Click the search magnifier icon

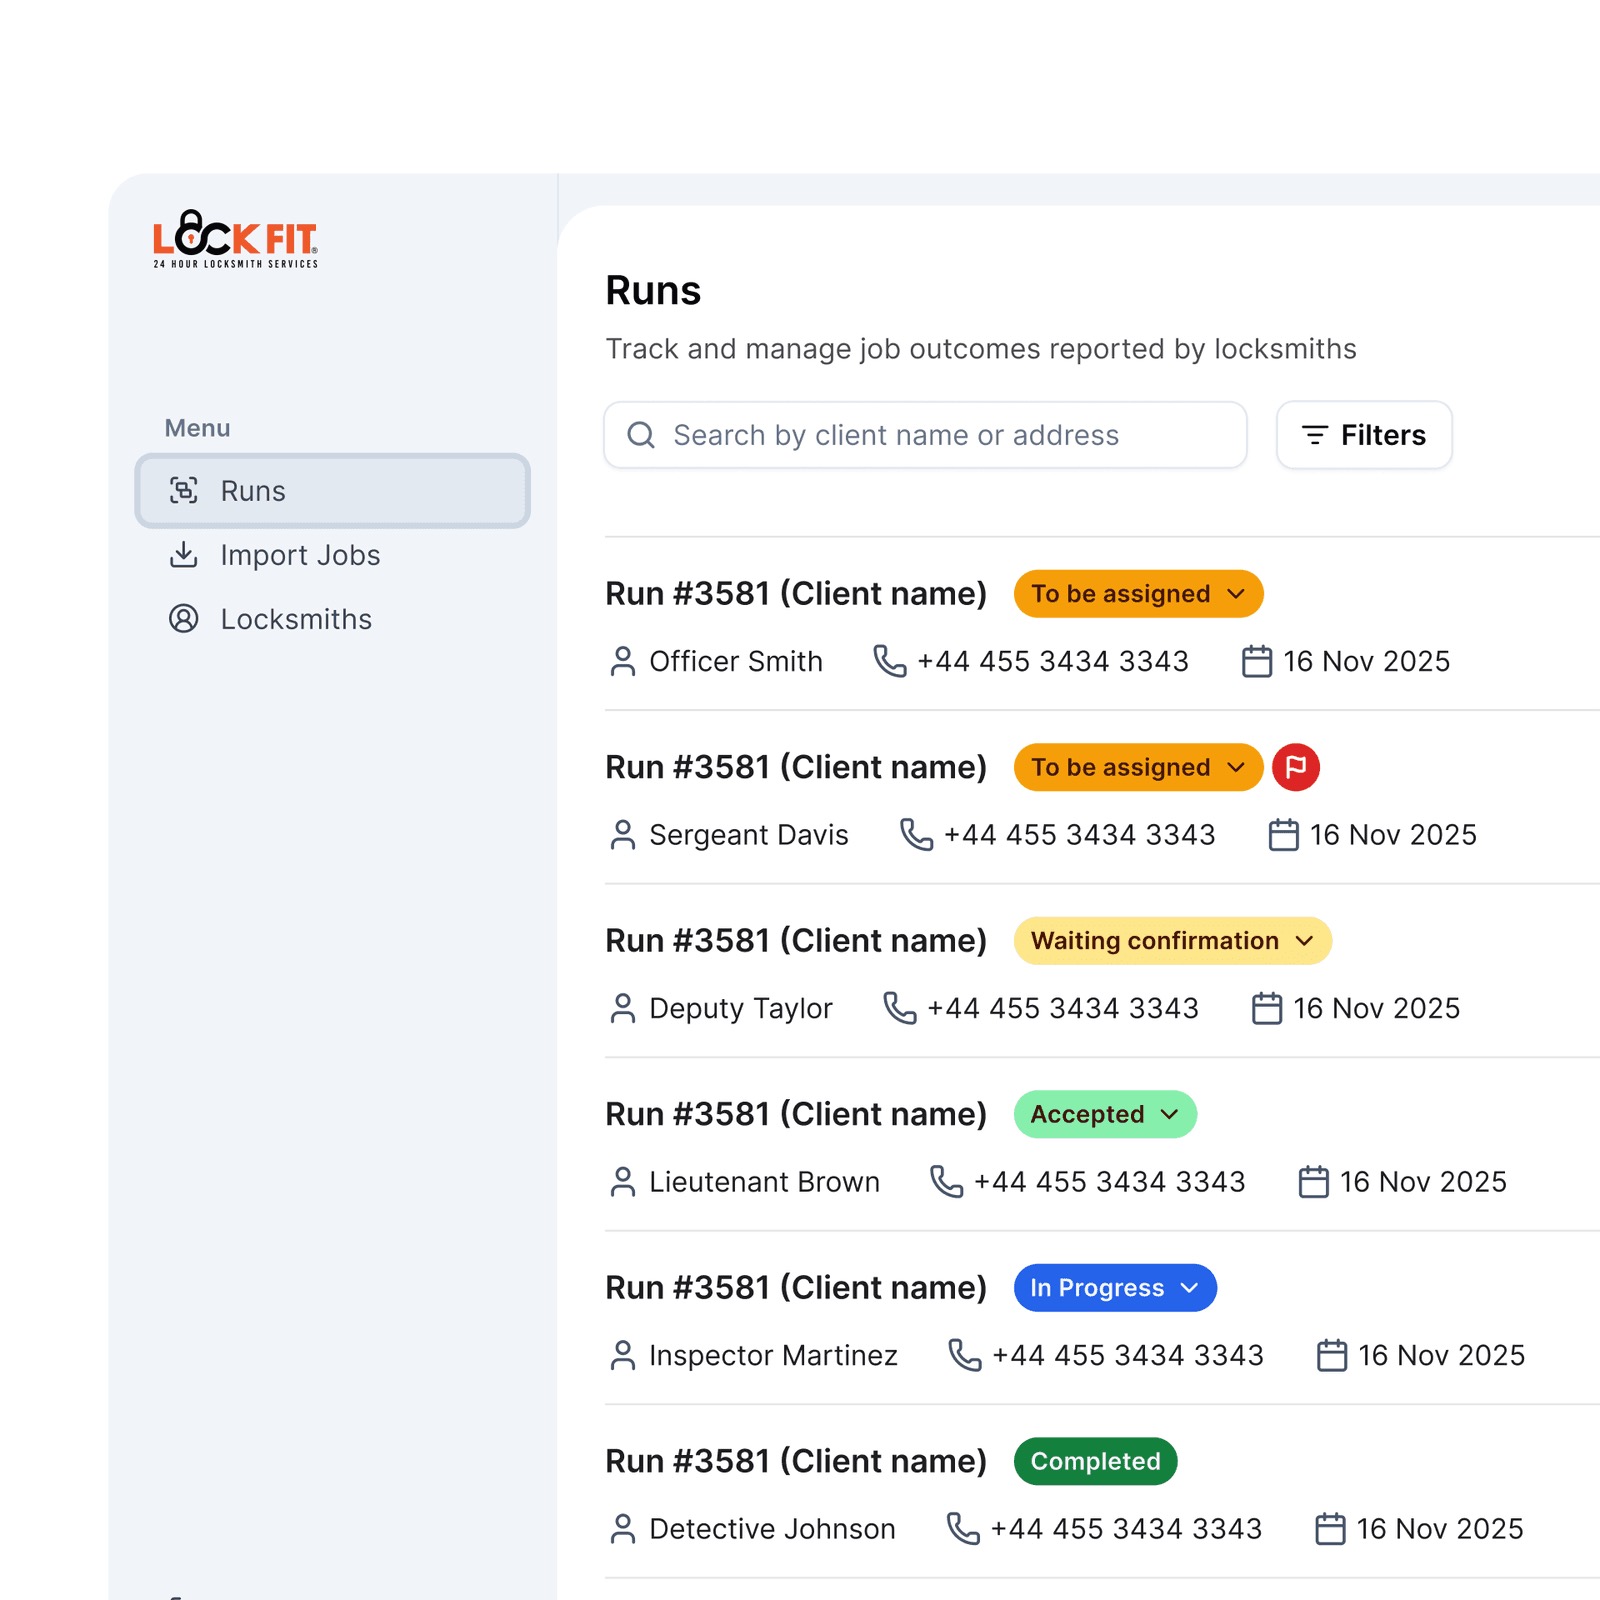point(641,435)
